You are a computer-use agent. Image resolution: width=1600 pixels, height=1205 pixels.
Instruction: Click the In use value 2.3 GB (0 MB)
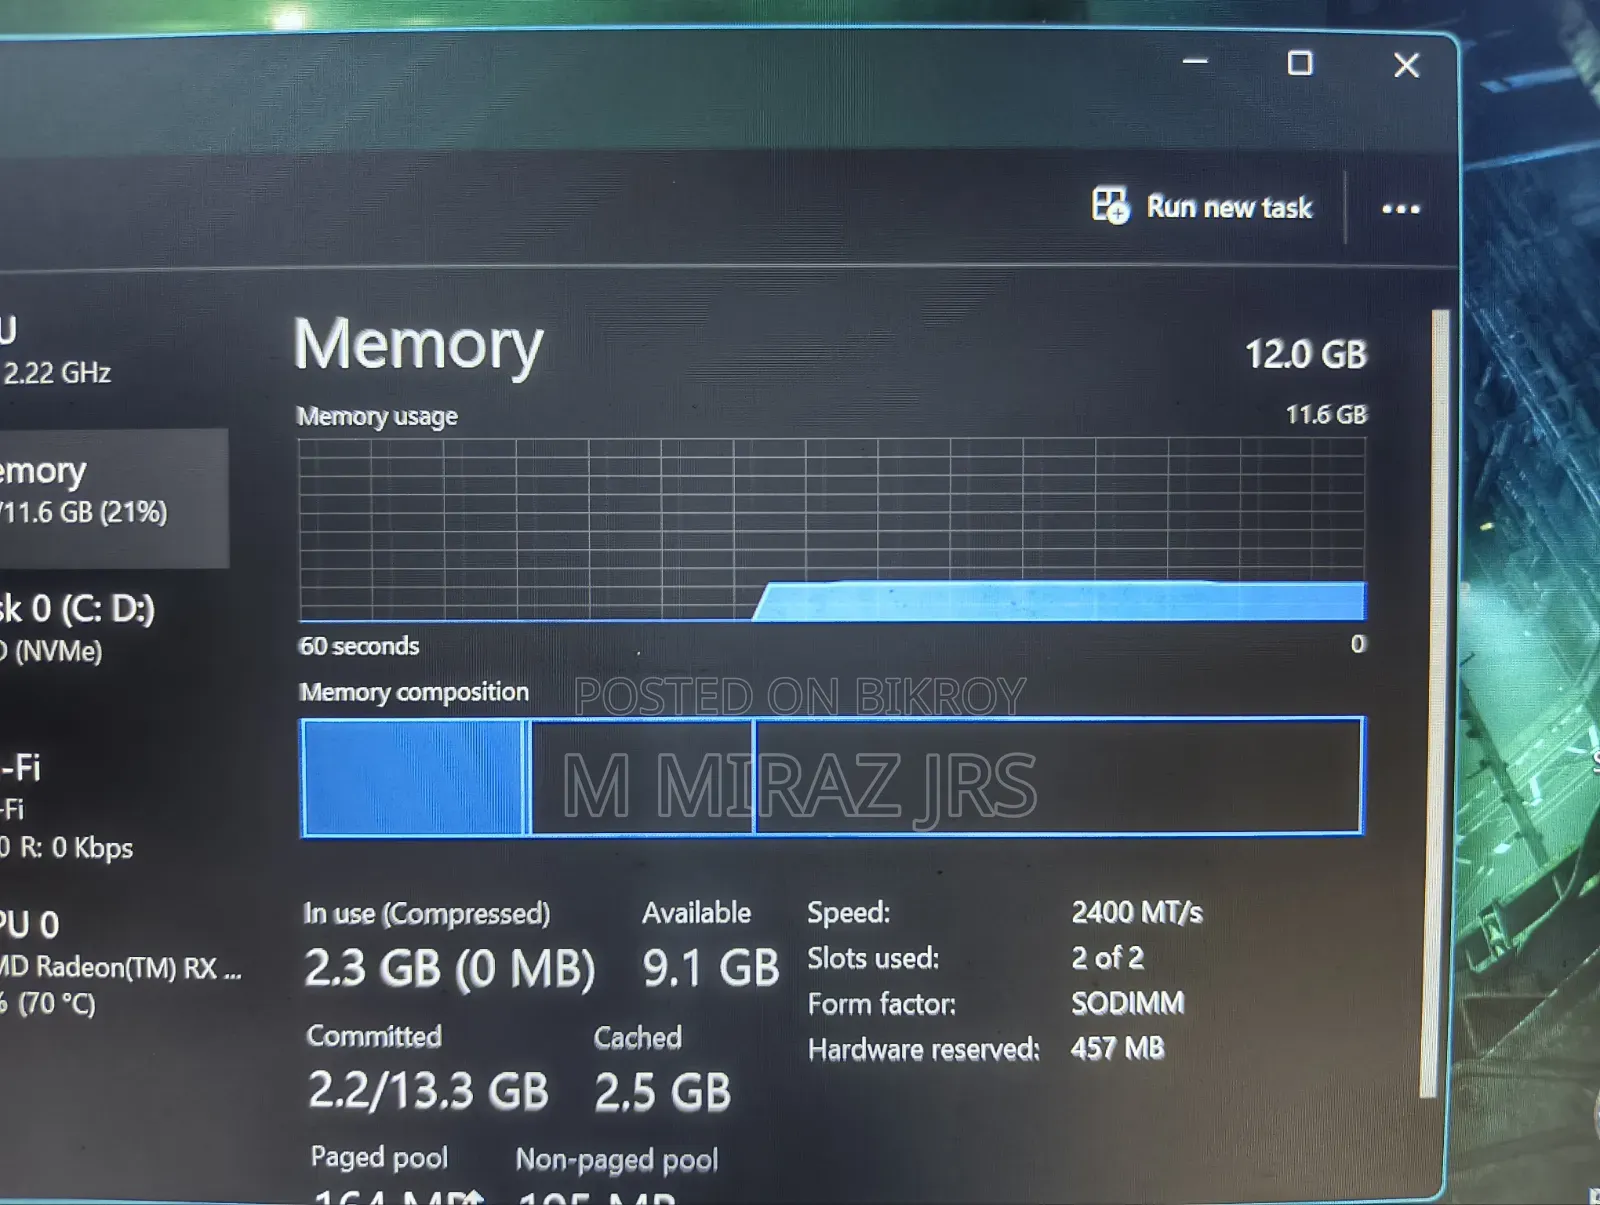click(x=449, y=968)
